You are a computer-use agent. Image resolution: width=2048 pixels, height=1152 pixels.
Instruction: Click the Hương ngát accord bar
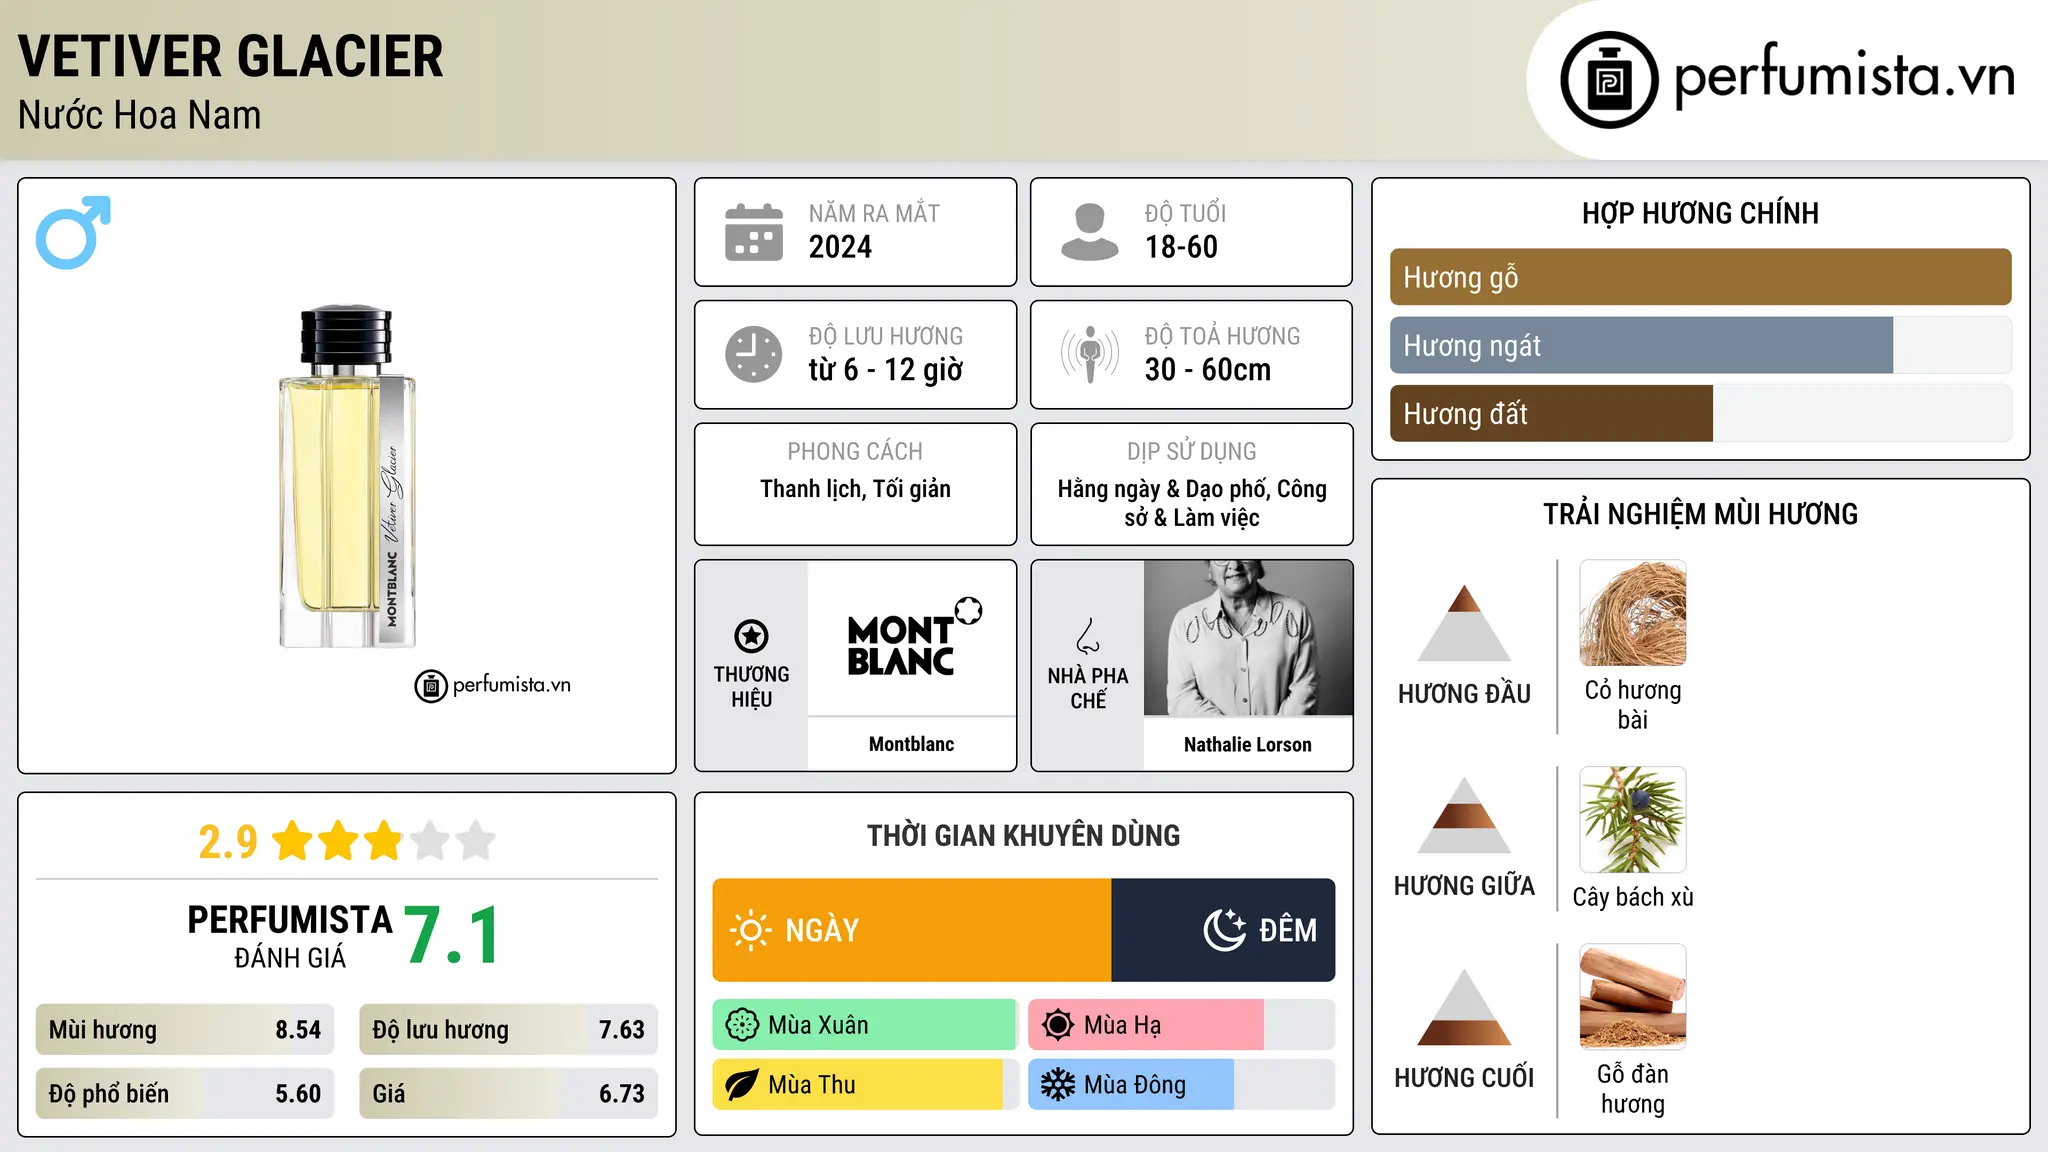1700,345
